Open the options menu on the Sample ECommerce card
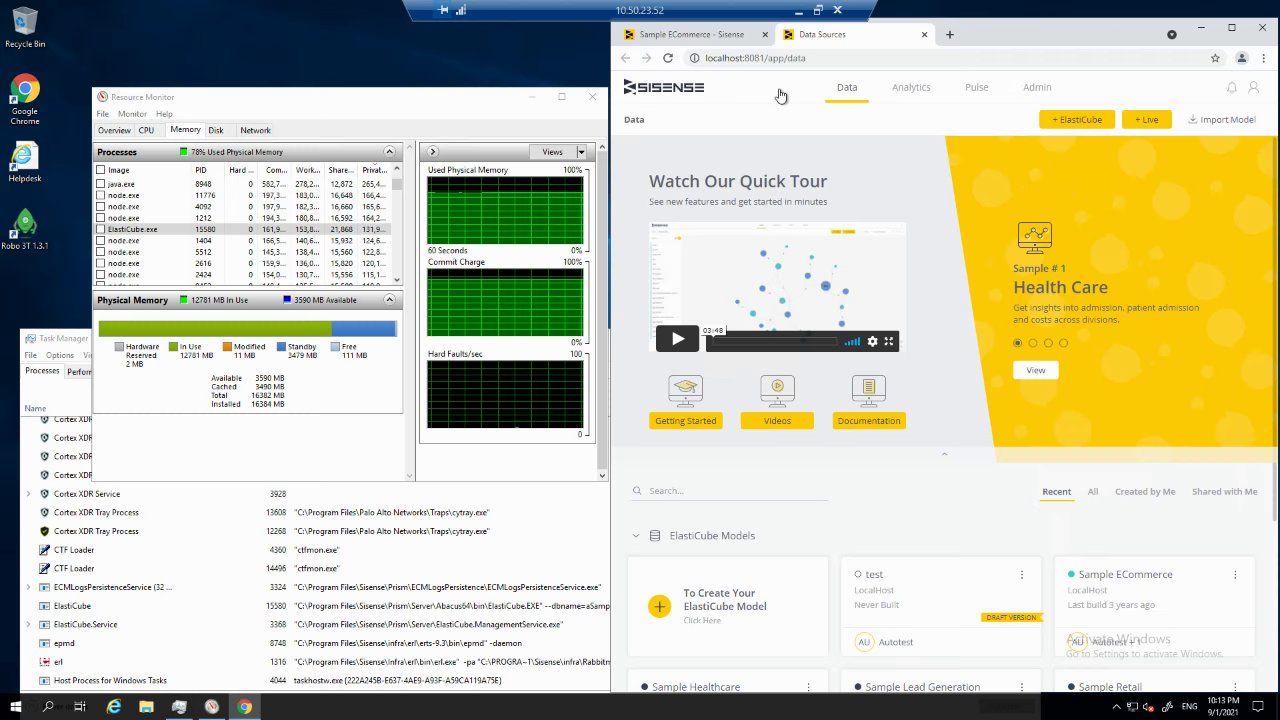Screen dimensions: 1280x720 [x=1235, y=575]
